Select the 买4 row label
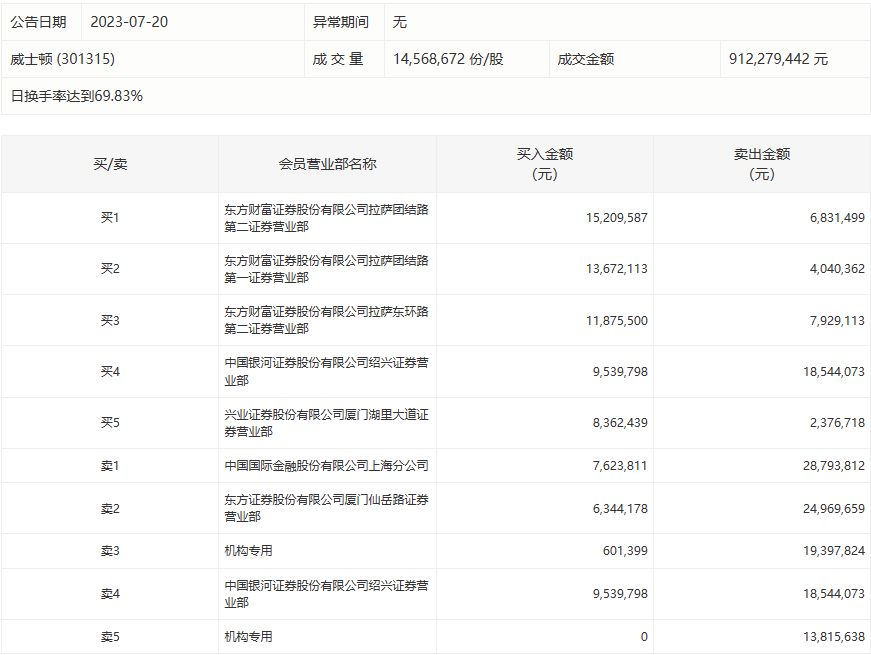 pyautogui.click(x=110, y=372)
